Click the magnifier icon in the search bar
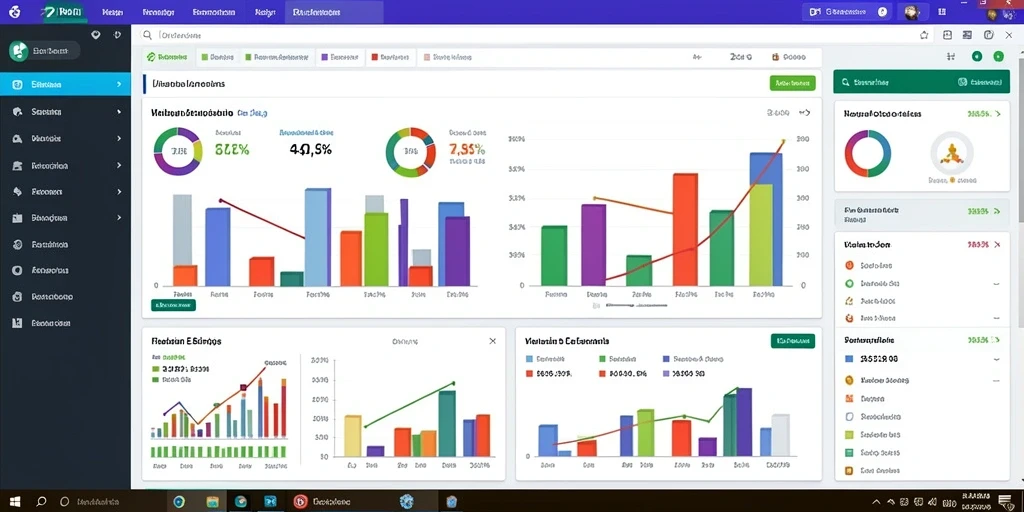This screenshot has height=512, width=1024. [x=148, y=35]
